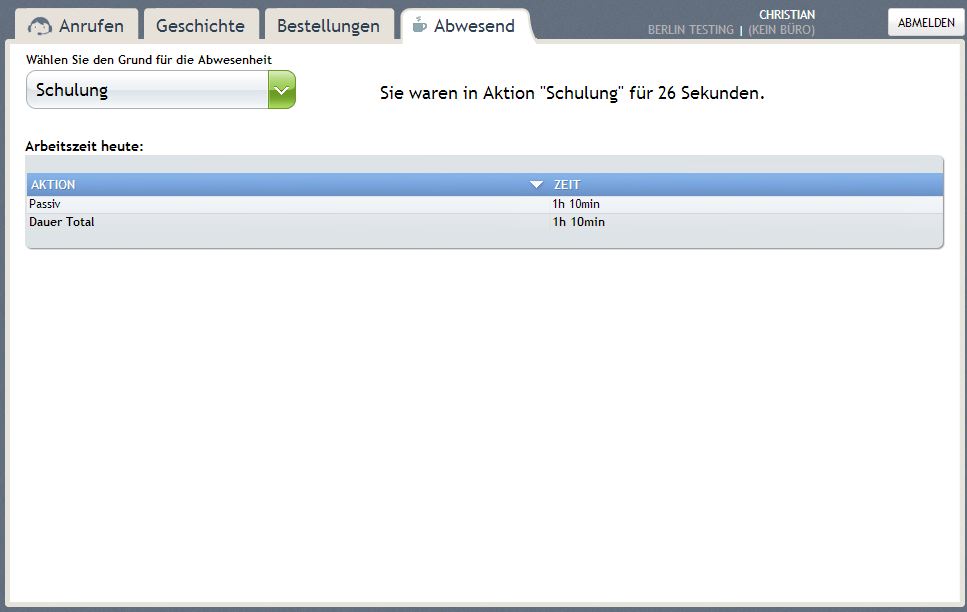This screenshot has height=612, width=967.
Task: Sort table by the AKTION column header
Action: 287,184
